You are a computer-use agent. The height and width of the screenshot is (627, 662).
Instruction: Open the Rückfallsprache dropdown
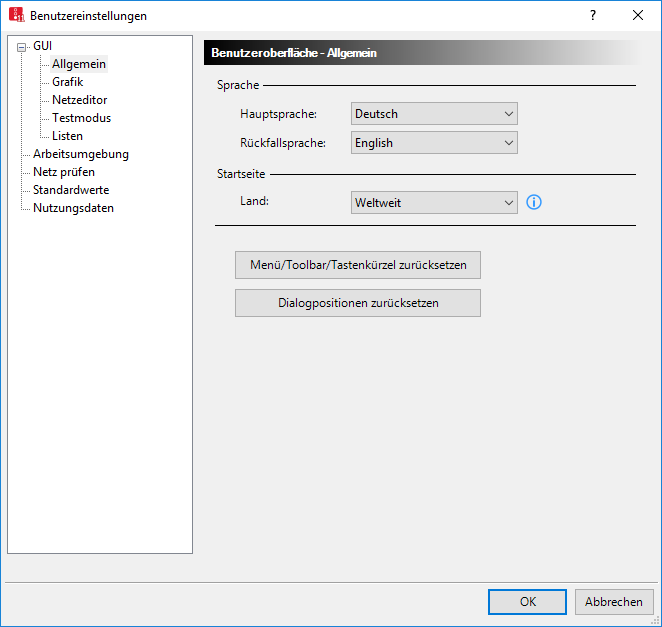(x=434, y=143)
